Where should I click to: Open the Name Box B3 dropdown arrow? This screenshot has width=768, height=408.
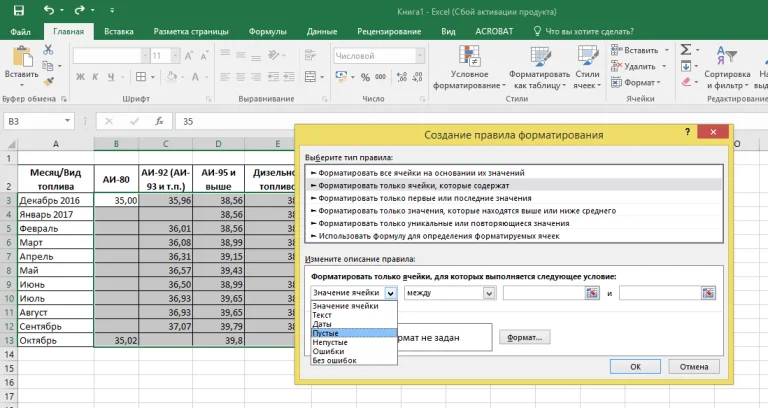tap(67, 121)
